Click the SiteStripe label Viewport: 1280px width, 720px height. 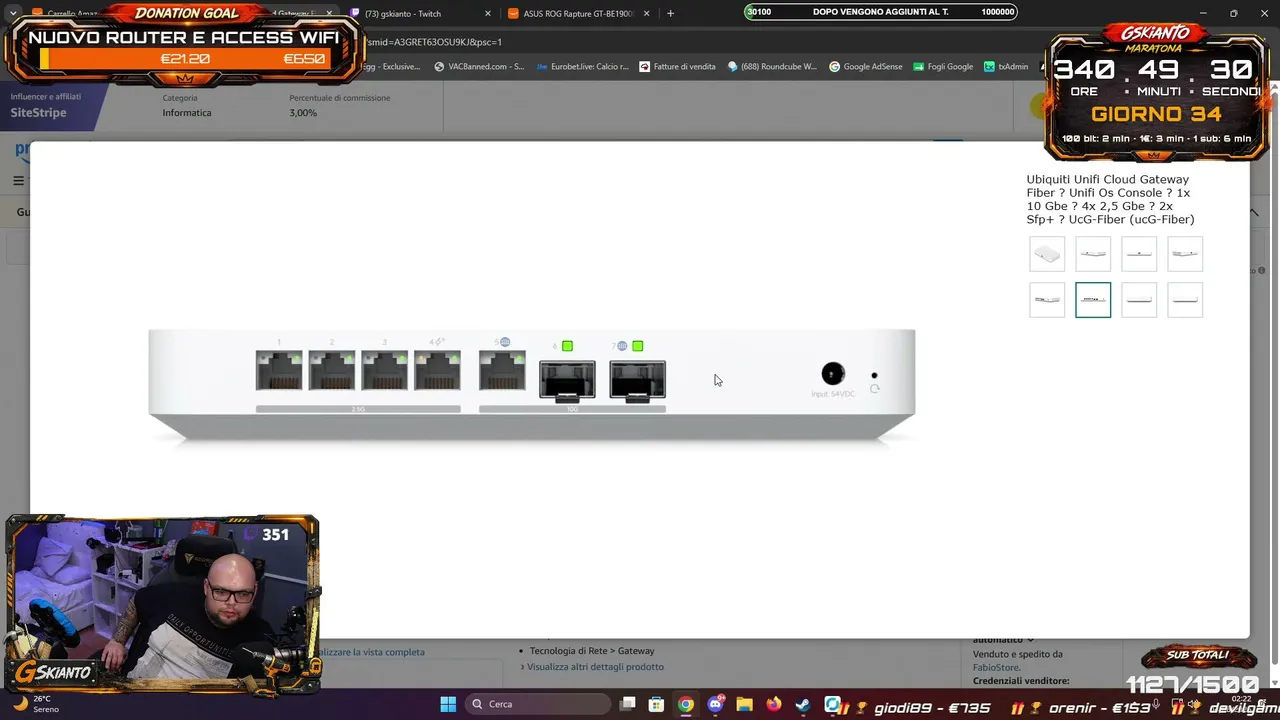(39, 113)
